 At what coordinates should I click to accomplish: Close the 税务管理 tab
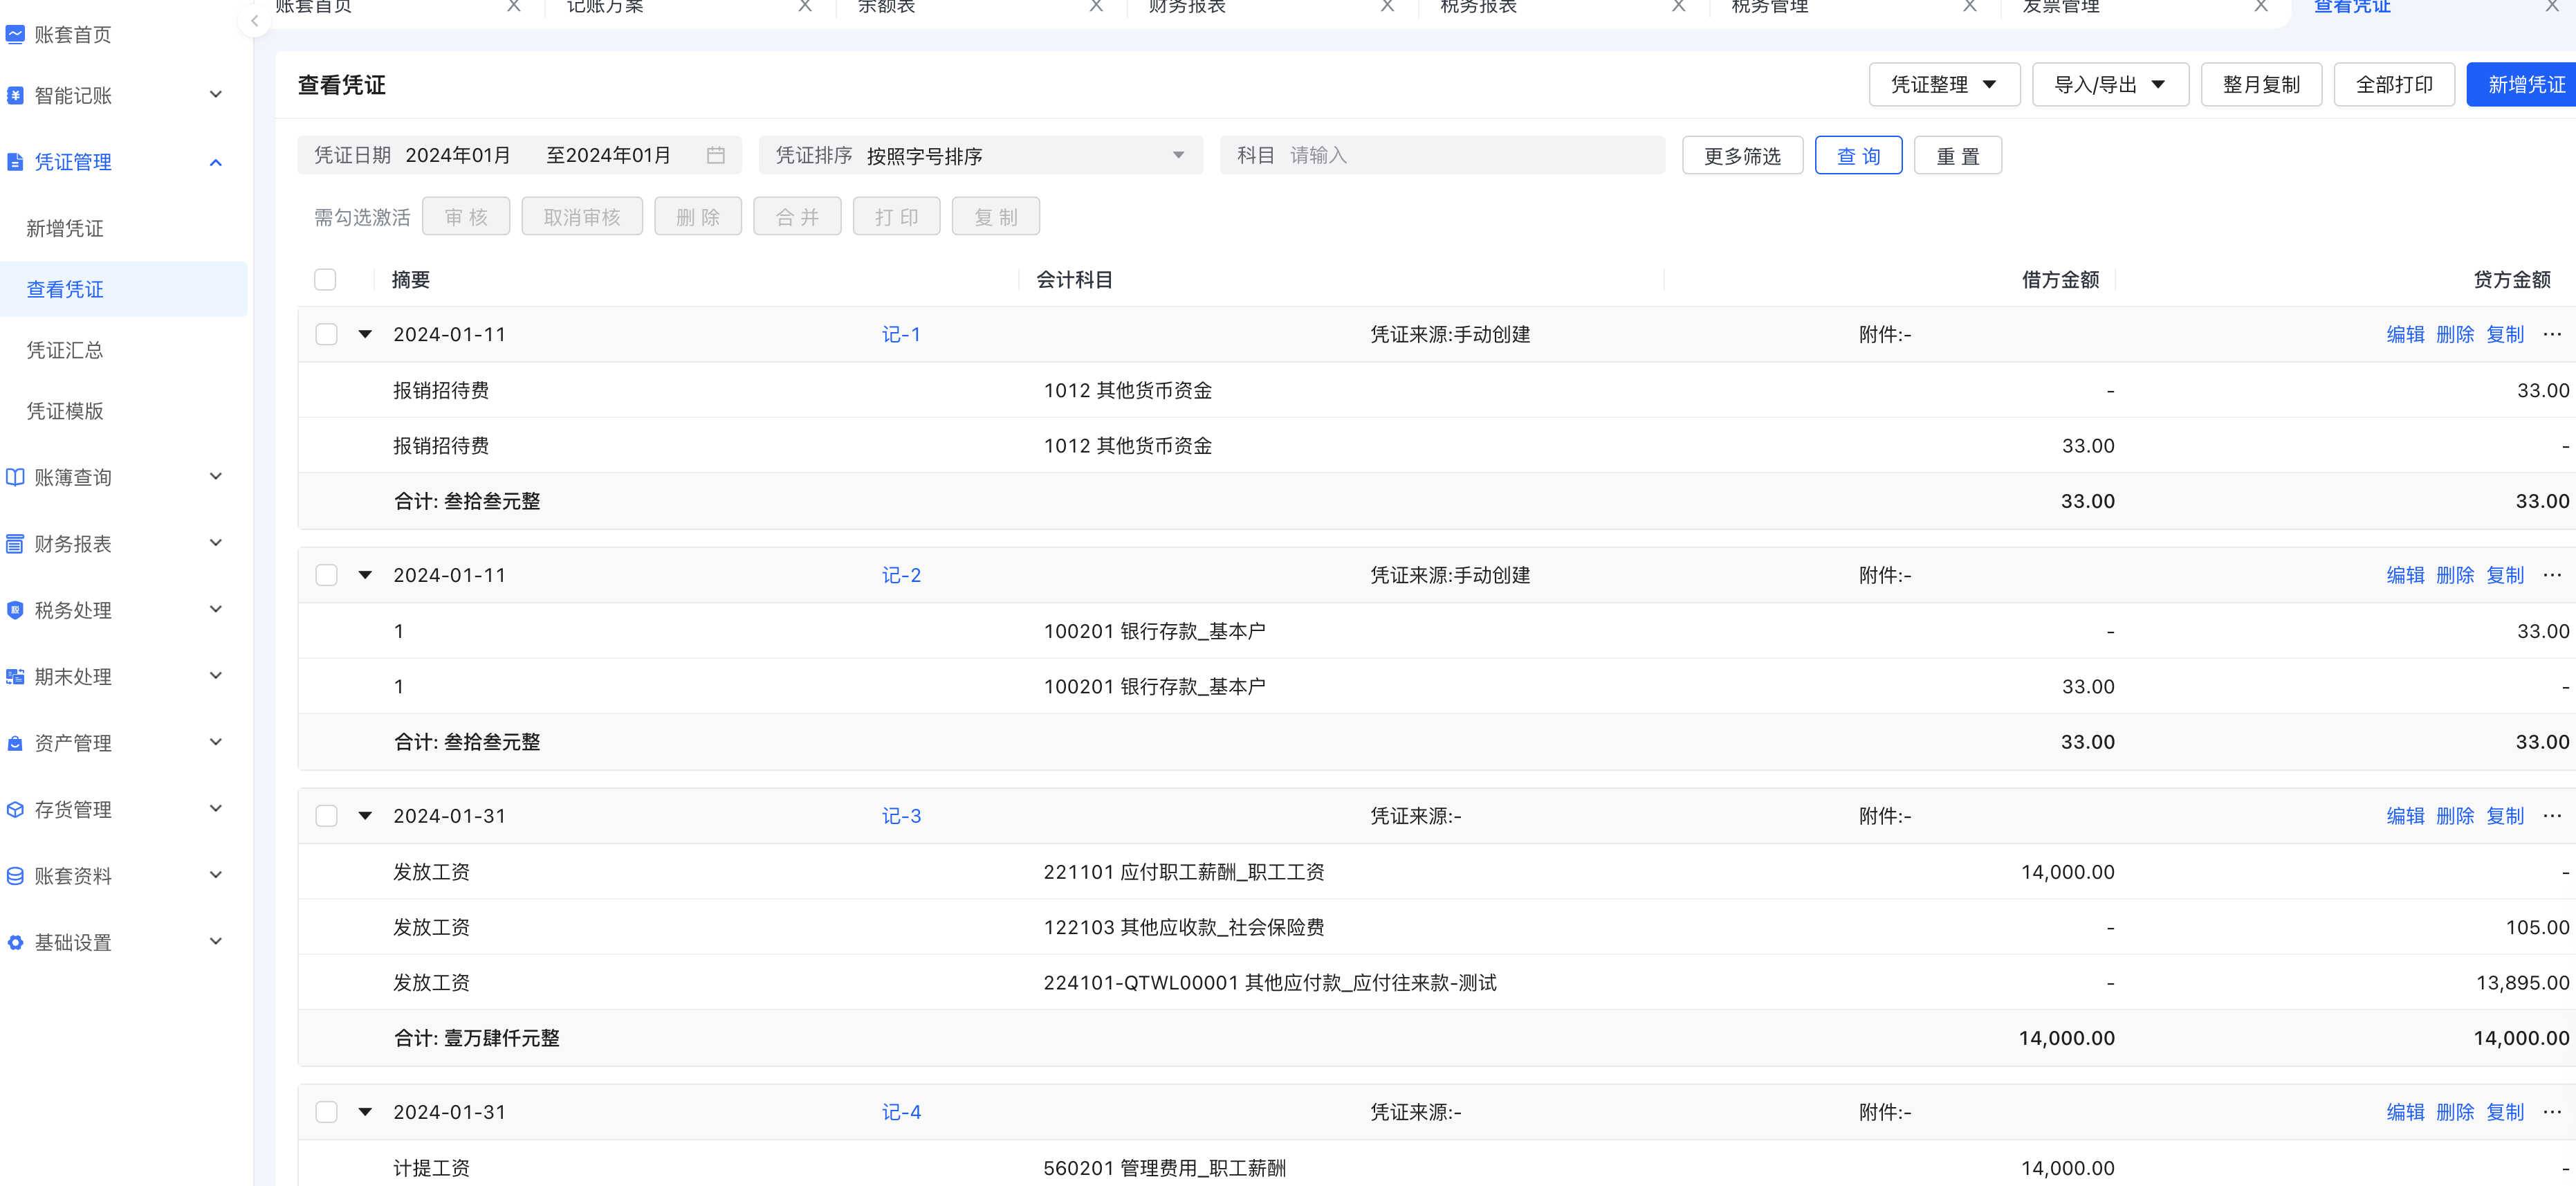pos(1969,6)
